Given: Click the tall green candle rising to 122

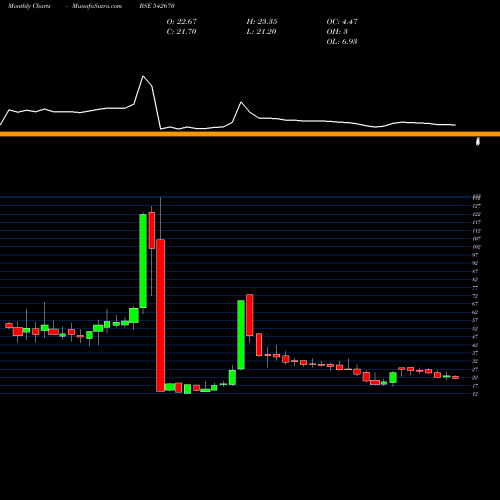Looking at the screenshot, I should [x=143, y=261].
